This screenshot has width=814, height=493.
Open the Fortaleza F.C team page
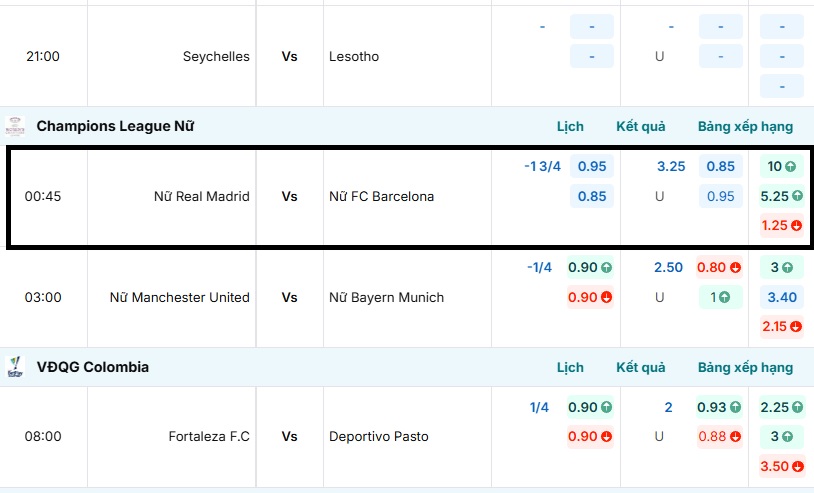[209, 437]
